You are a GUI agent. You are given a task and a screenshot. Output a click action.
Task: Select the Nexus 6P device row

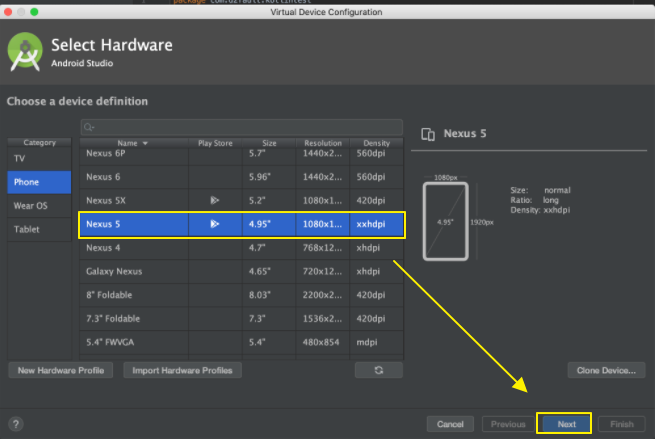click(x=241, y=154)
